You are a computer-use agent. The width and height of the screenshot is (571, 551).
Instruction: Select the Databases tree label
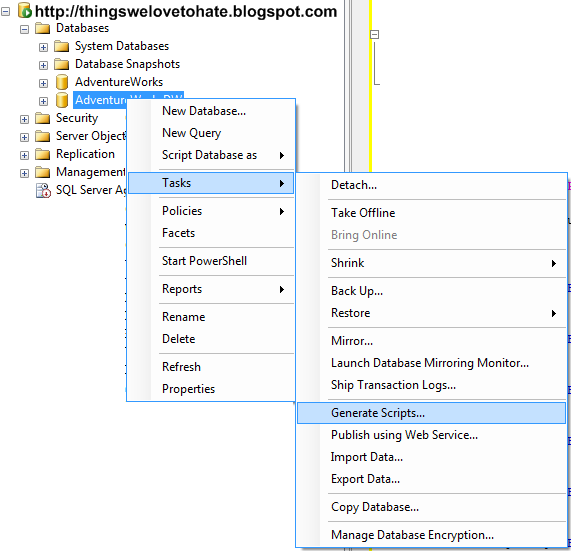coord(83,28)
